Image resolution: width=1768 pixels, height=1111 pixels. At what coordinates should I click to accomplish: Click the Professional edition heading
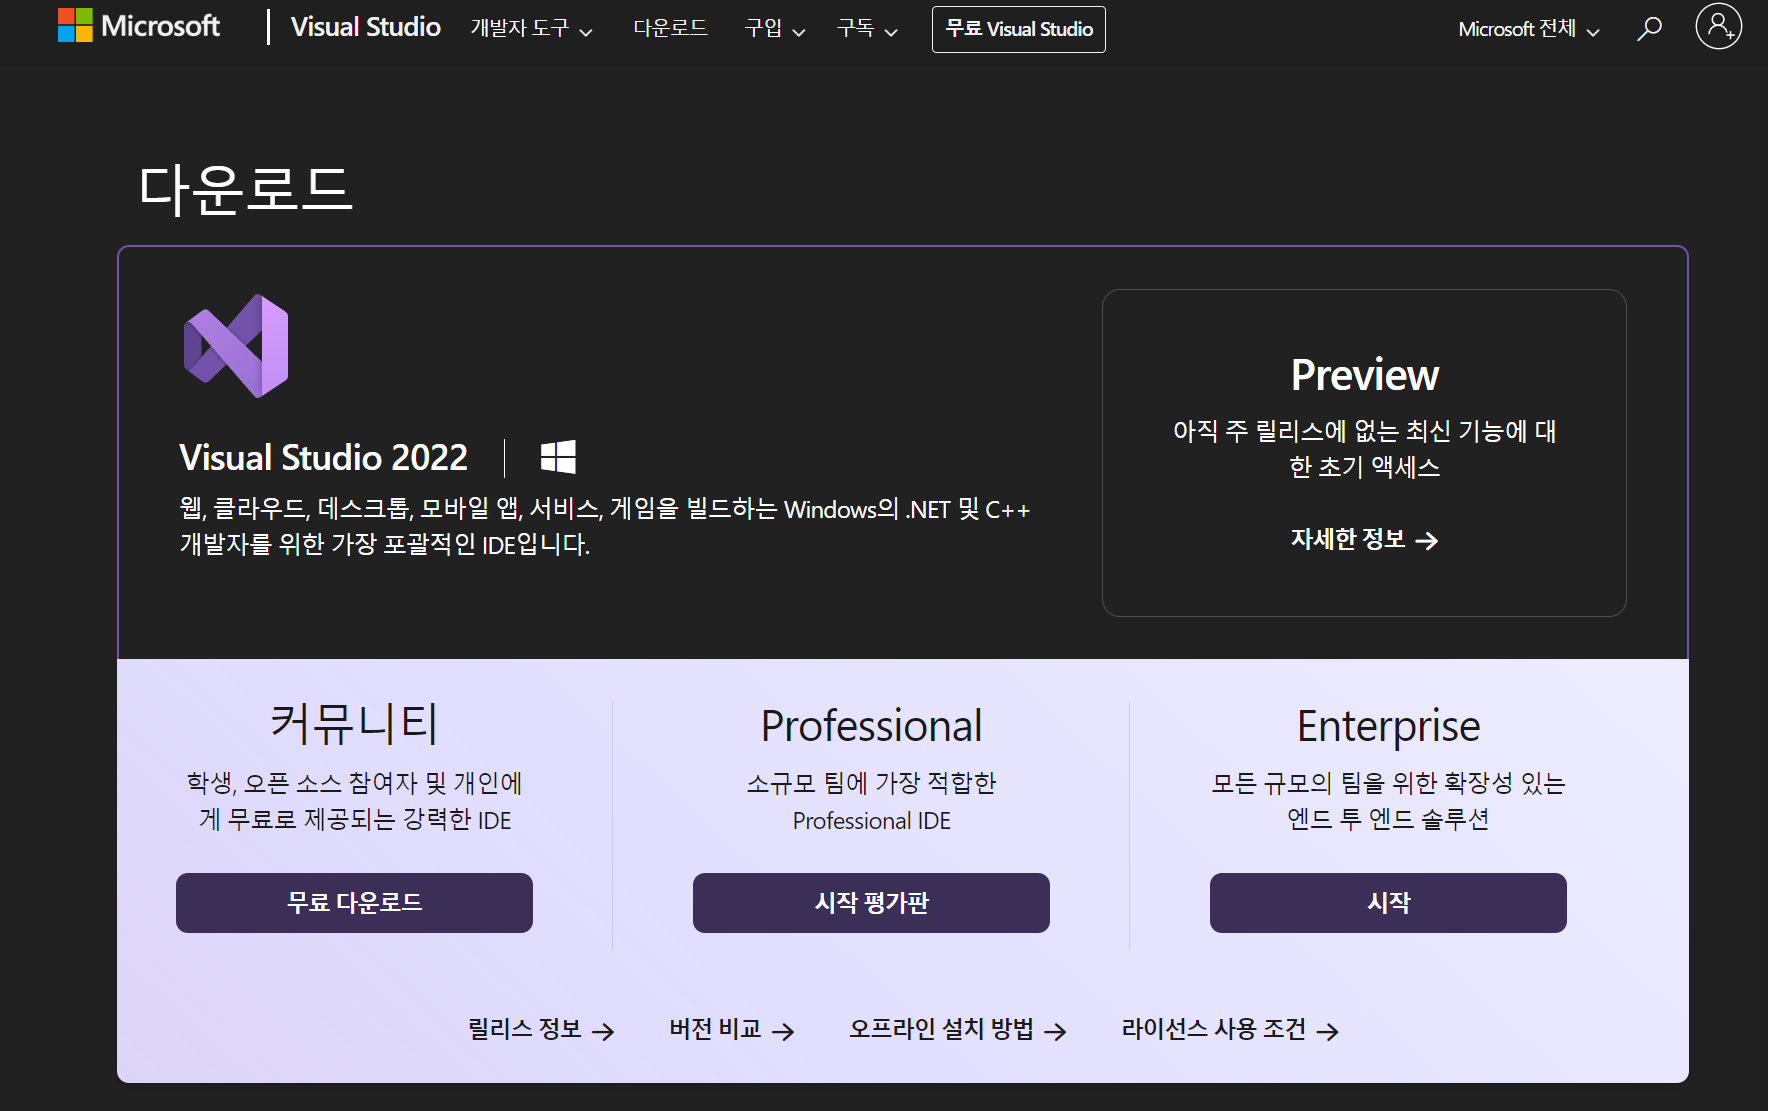click(x=871, y=726)
